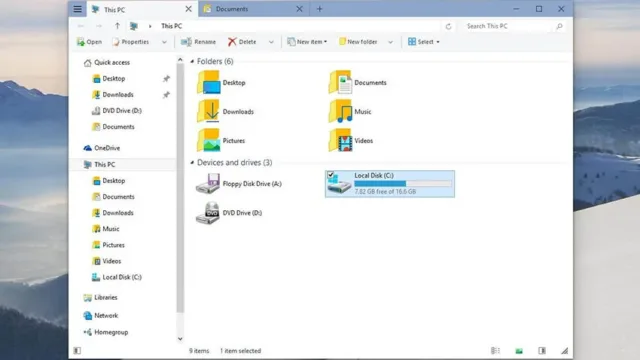Open Desktop under Quick access
Screen dimensions: 640x360
[x=109, y=79]
